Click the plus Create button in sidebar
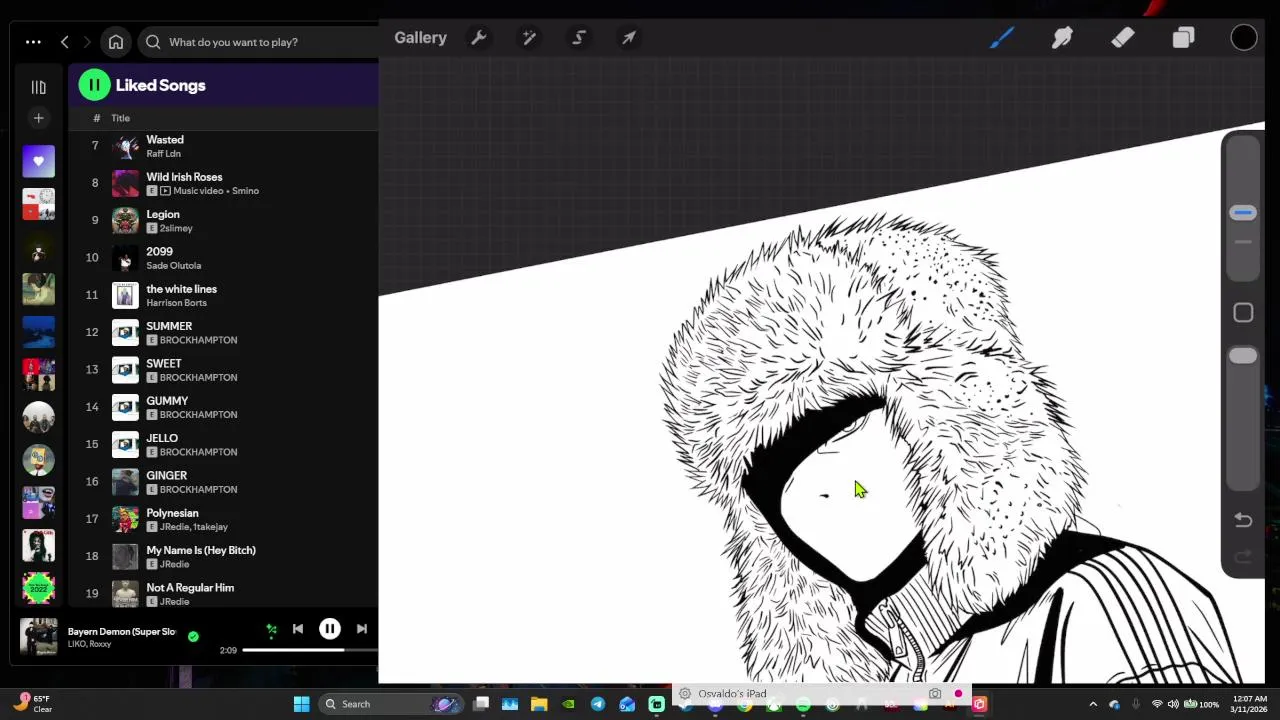This screenshot has height=720, width=1280. (x=38, y=118)
